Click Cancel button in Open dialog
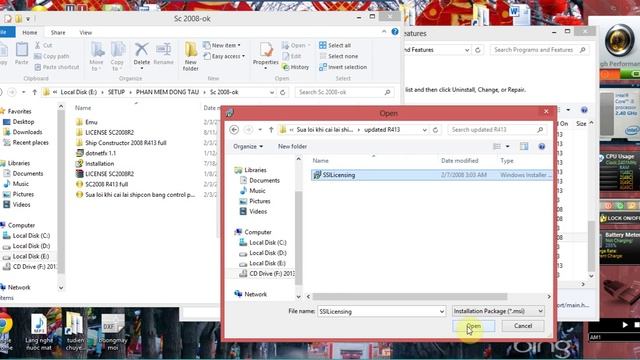Screen dimensions: 640x360 [x=523, y=326]
